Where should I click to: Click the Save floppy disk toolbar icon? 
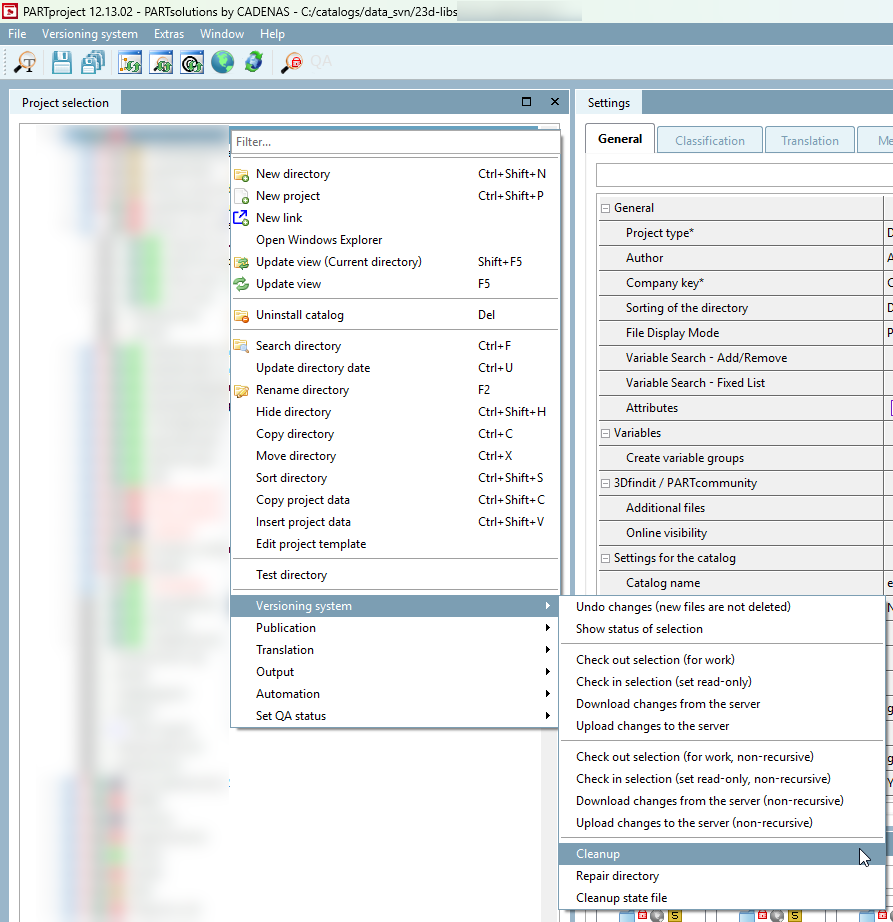coord(62,62)
